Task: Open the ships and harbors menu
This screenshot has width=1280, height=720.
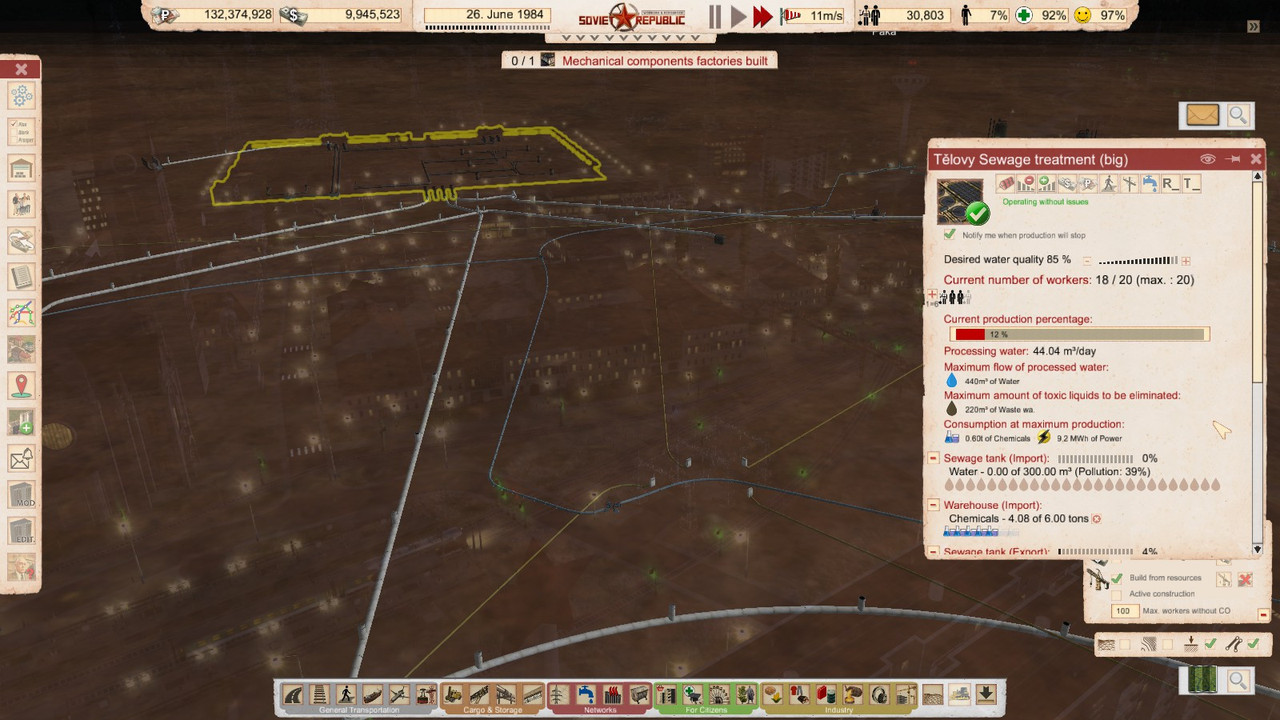Action: 372,694
